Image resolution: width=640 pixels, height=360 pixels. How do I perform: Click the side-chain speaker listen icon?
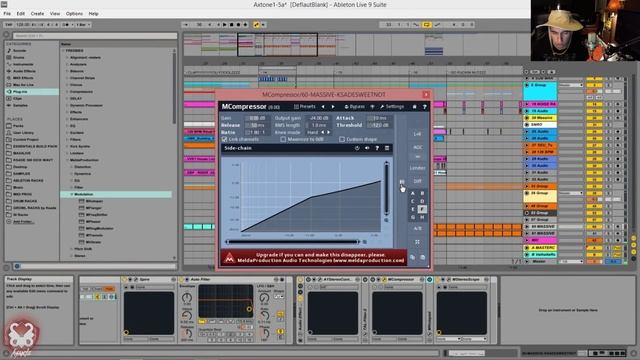point(367,148)
